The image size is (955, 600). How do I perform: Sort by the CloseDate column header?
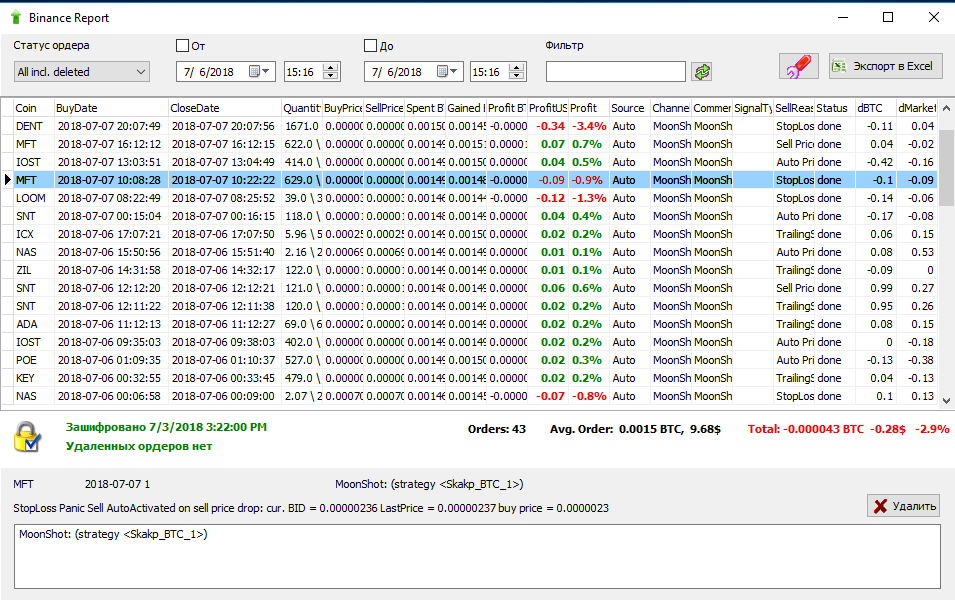225,108
